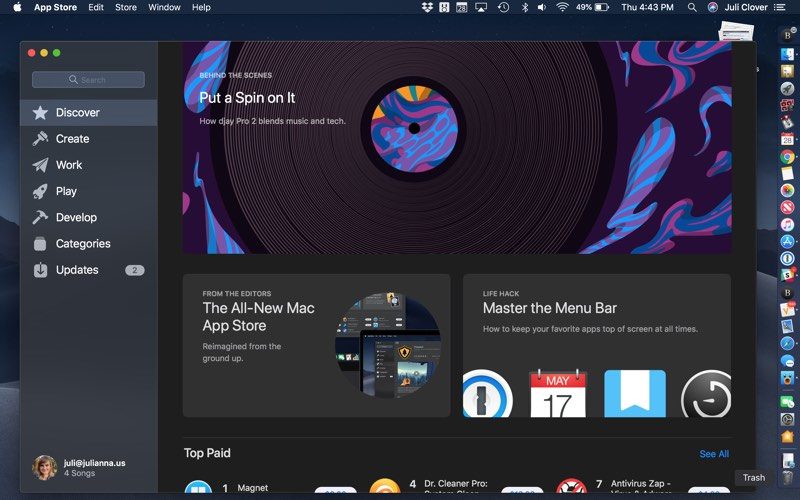Viewport: 800px width, 500px height.
Task: Open the volume control in menu bar
Action: coord(542,7)
